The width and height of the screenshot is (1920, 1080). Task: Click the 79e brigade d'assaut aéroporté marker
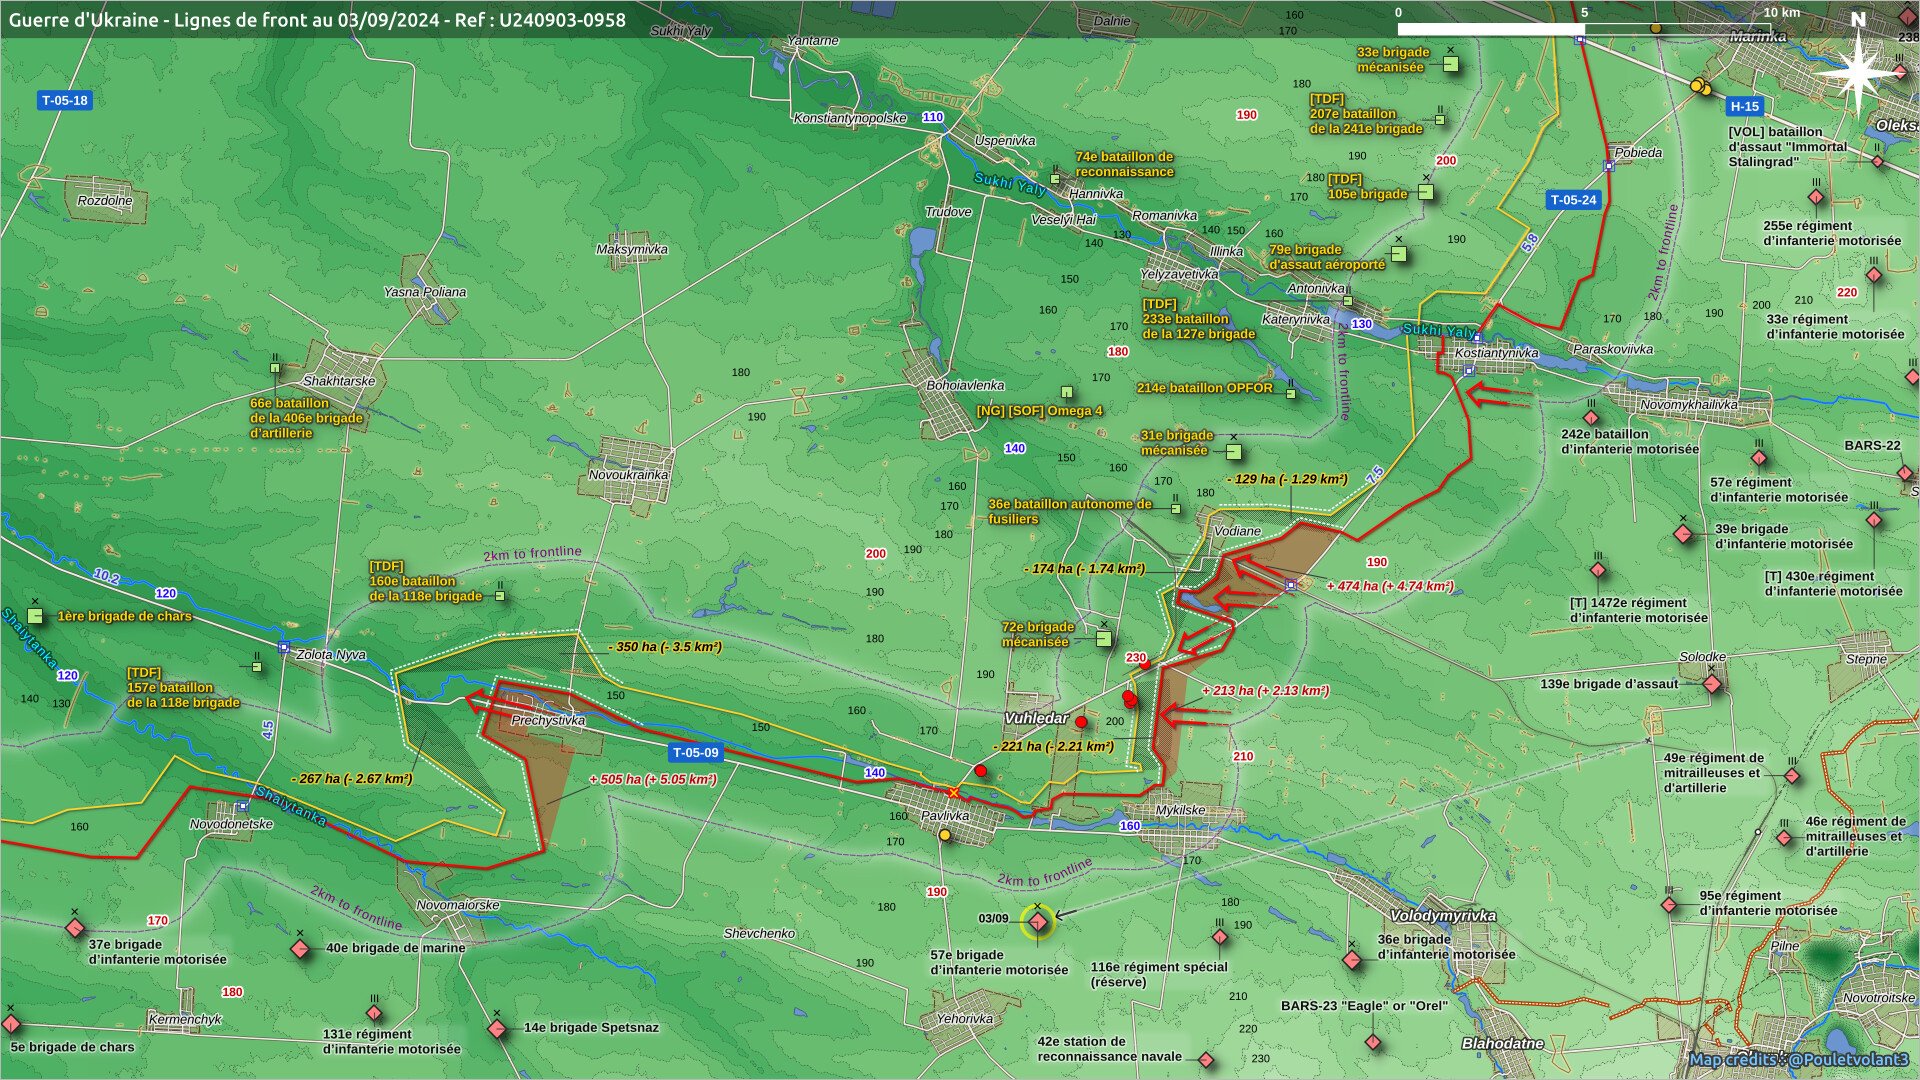pyautogui.click(x=1398, y=253)
